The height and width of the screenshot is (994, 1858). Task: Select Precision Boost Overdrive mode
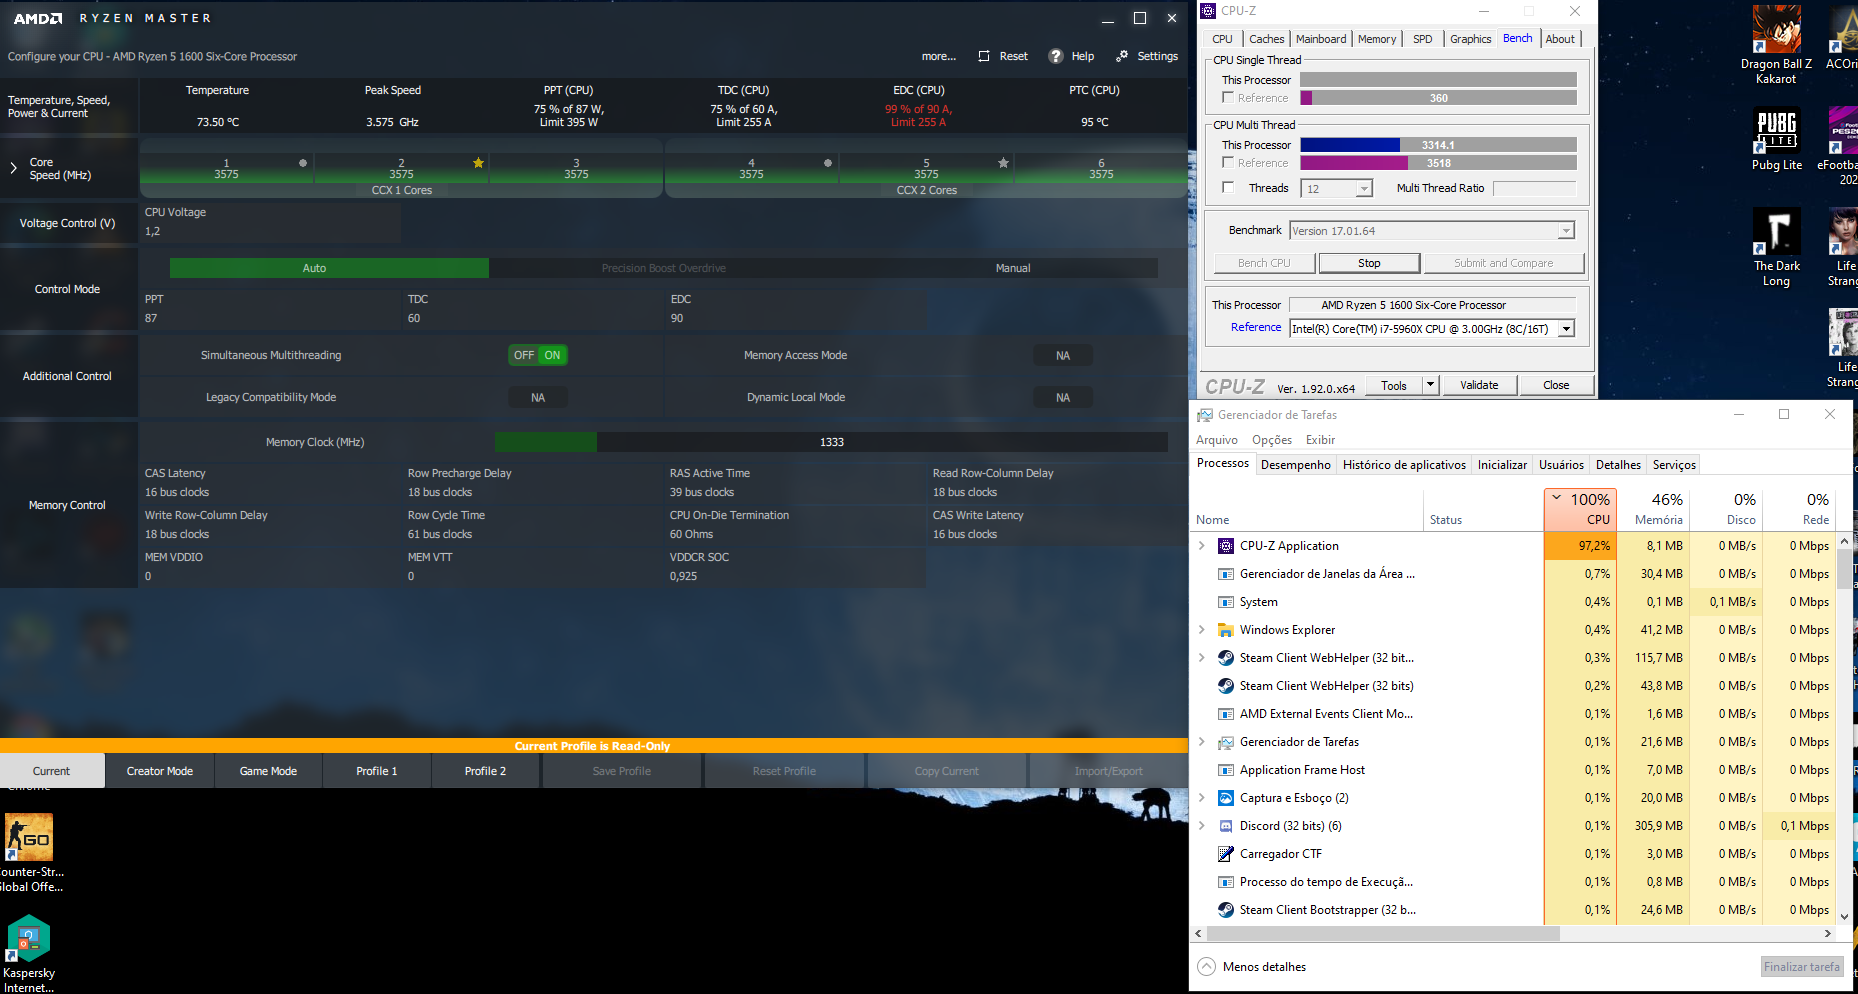664,268
